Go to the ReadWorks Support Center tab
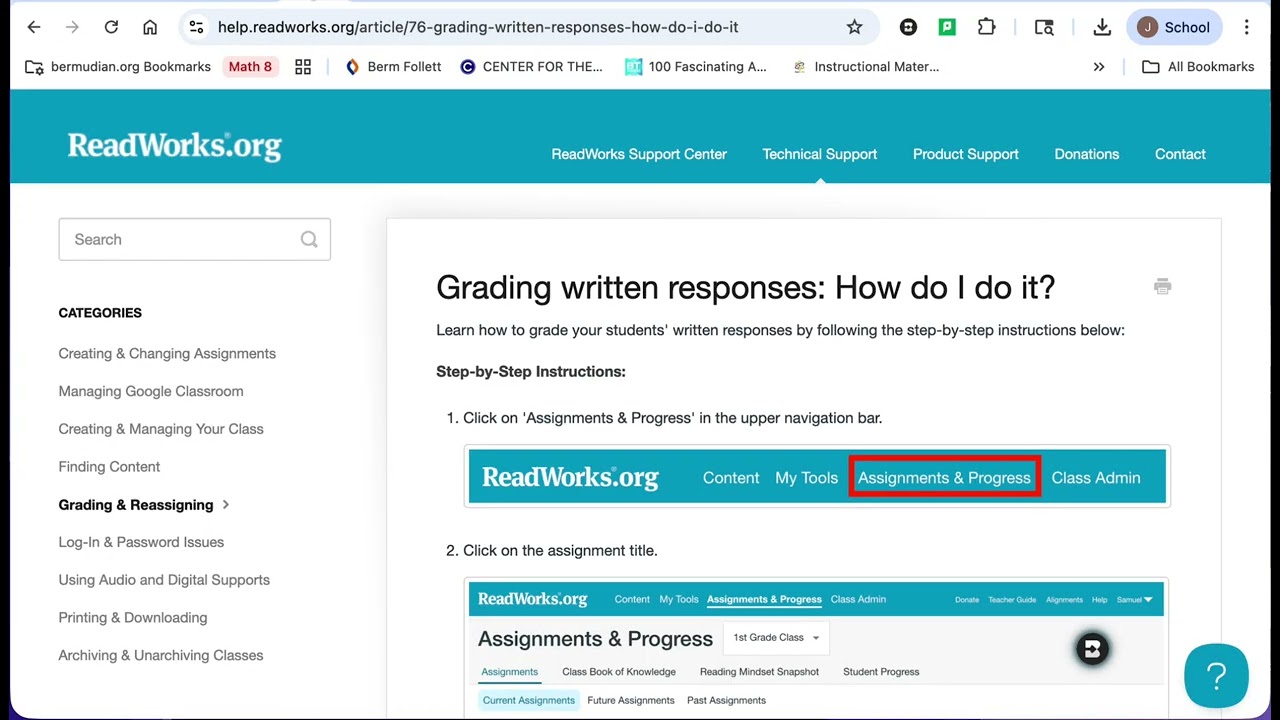The height and width of the screenshot is (720, 1280). (639, 154)
